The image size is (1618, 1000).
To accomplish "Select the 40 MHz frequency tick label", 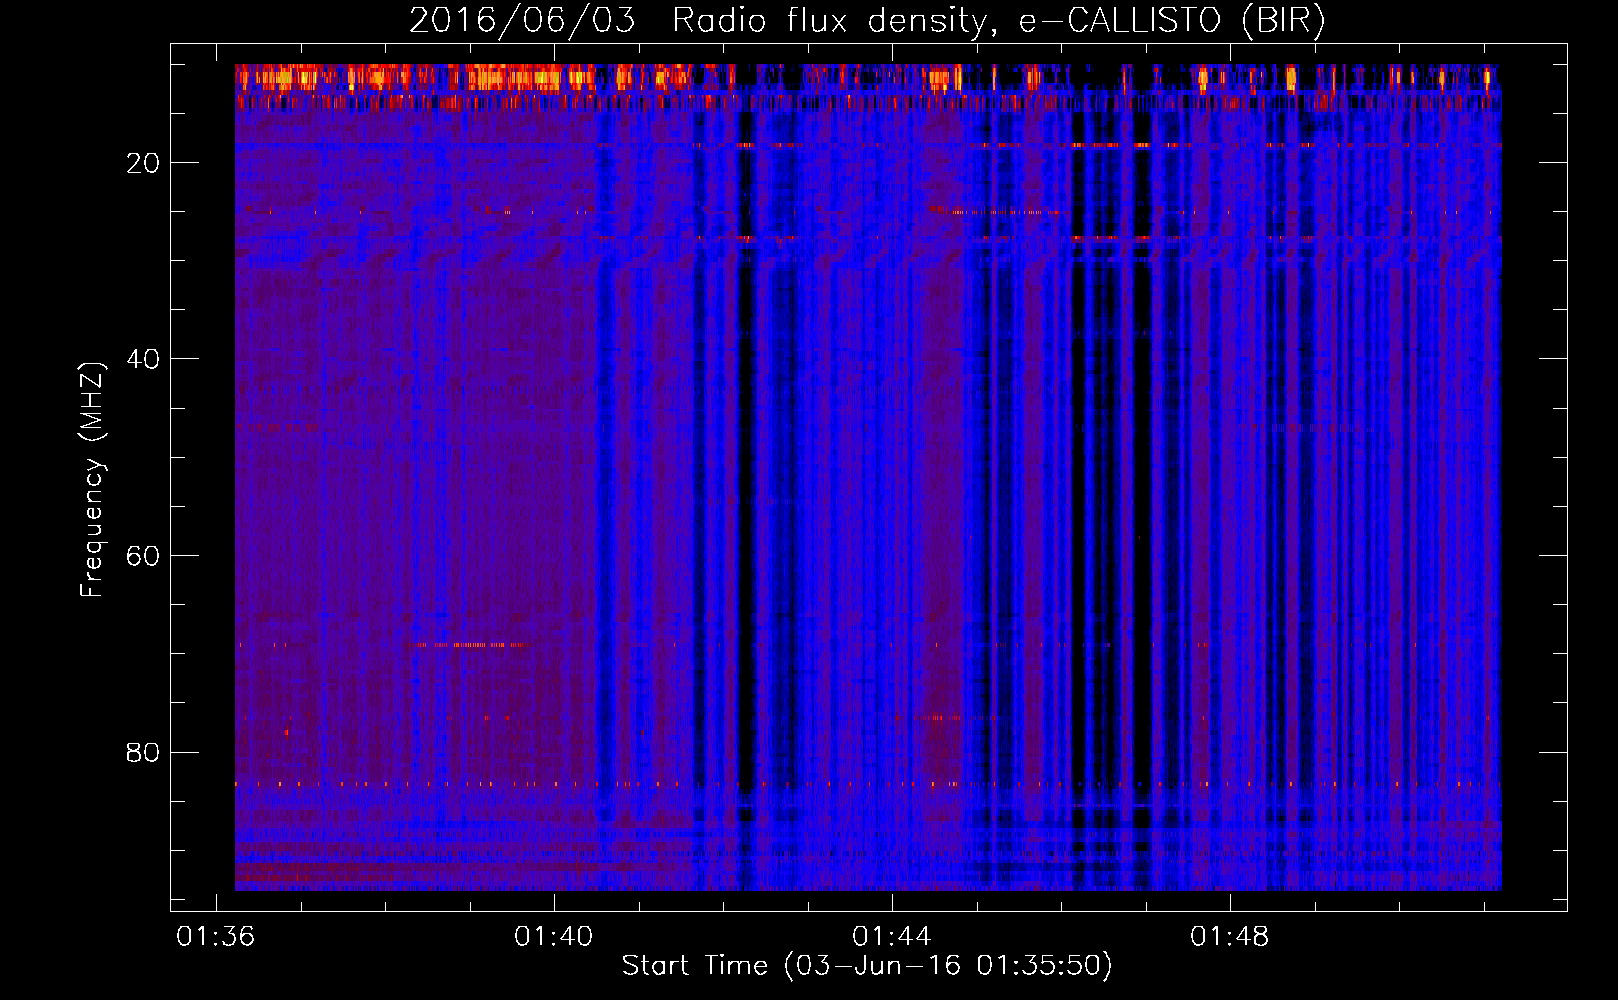I will click(143, 359).
